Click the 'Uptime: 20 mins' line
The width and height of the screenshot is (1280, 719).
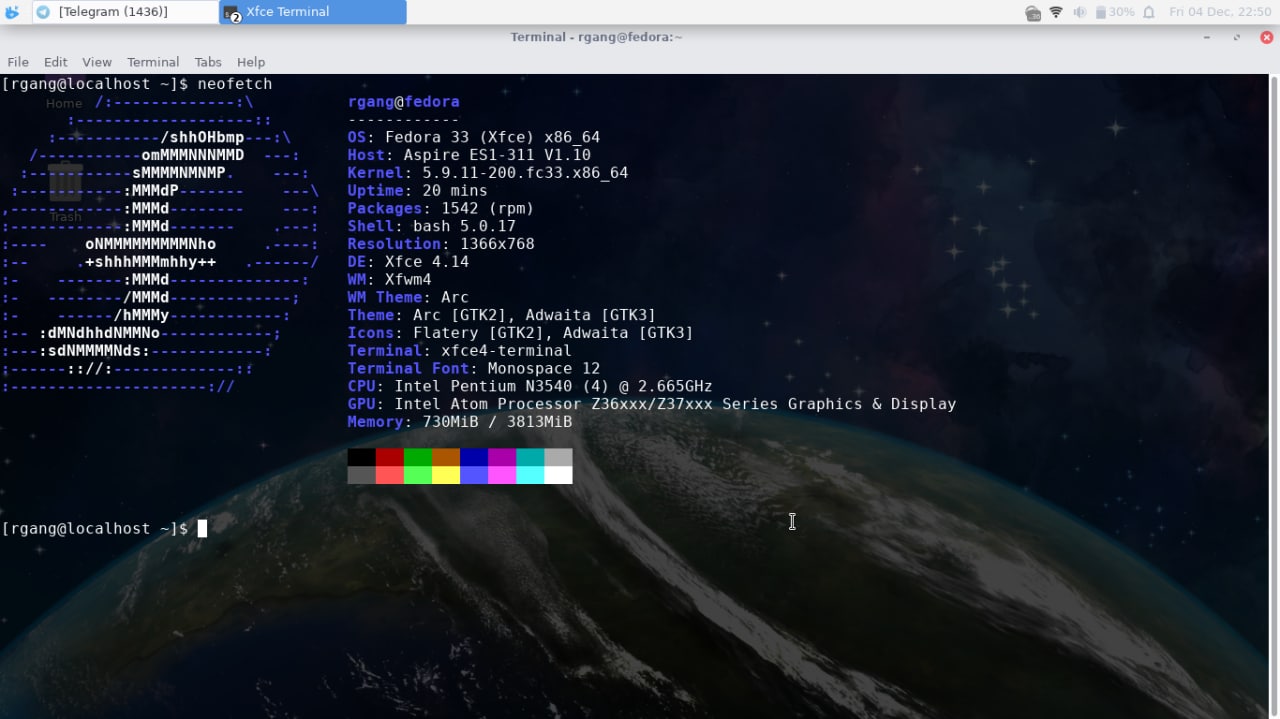click(418, 191)
